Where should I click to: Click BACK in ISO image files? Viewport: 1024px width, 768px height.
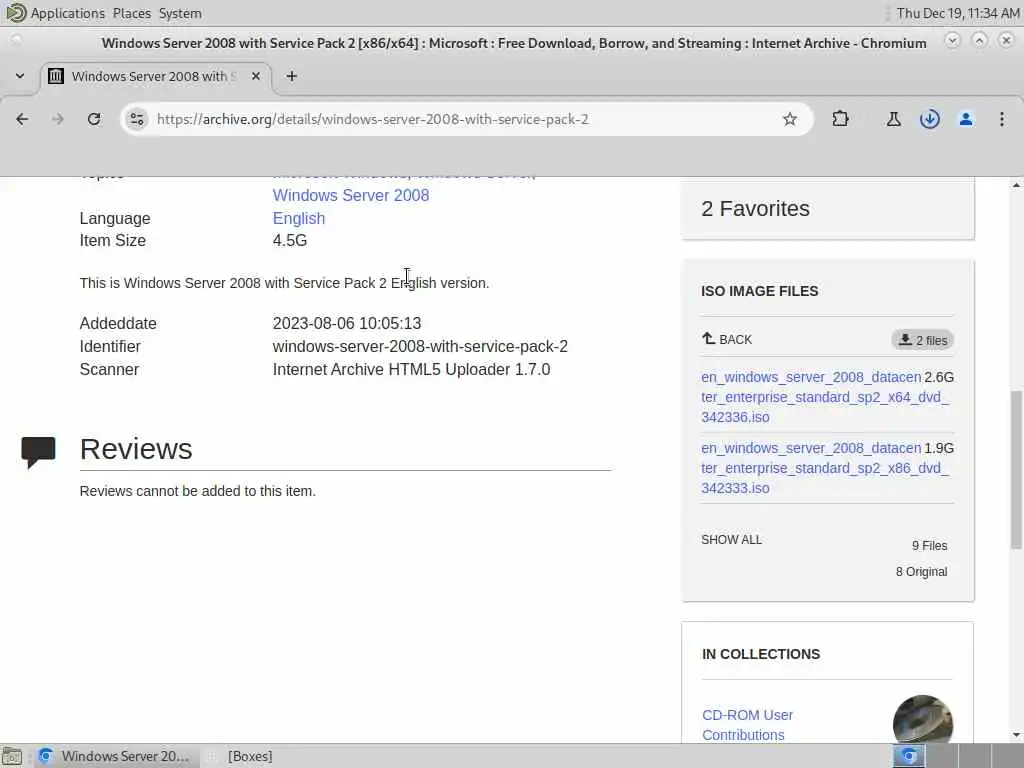(727, 339)
